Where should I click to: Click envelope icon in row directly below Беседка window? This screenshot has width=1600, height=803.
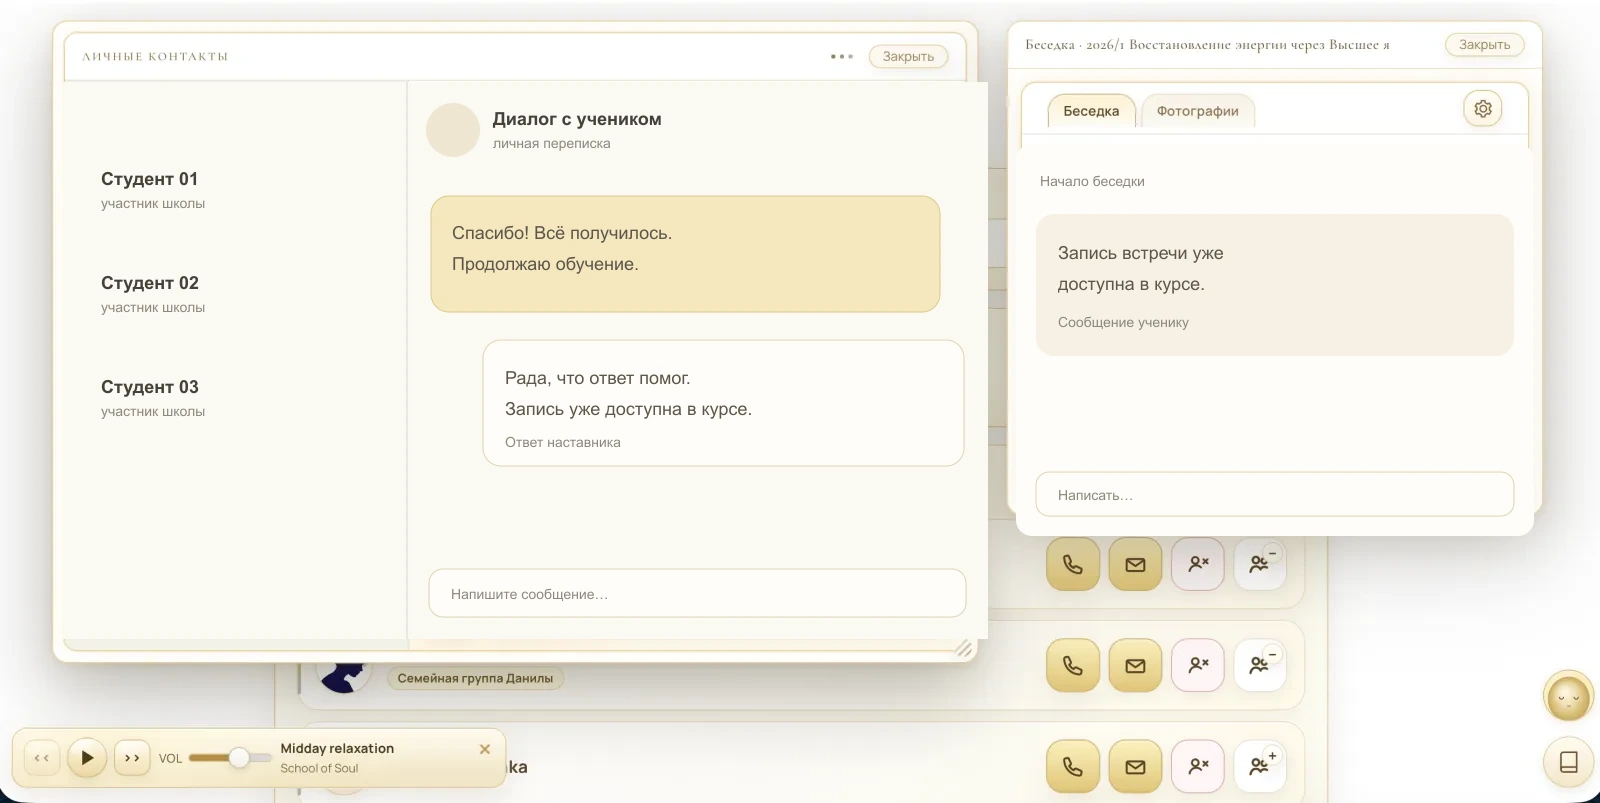[1135, 565]
